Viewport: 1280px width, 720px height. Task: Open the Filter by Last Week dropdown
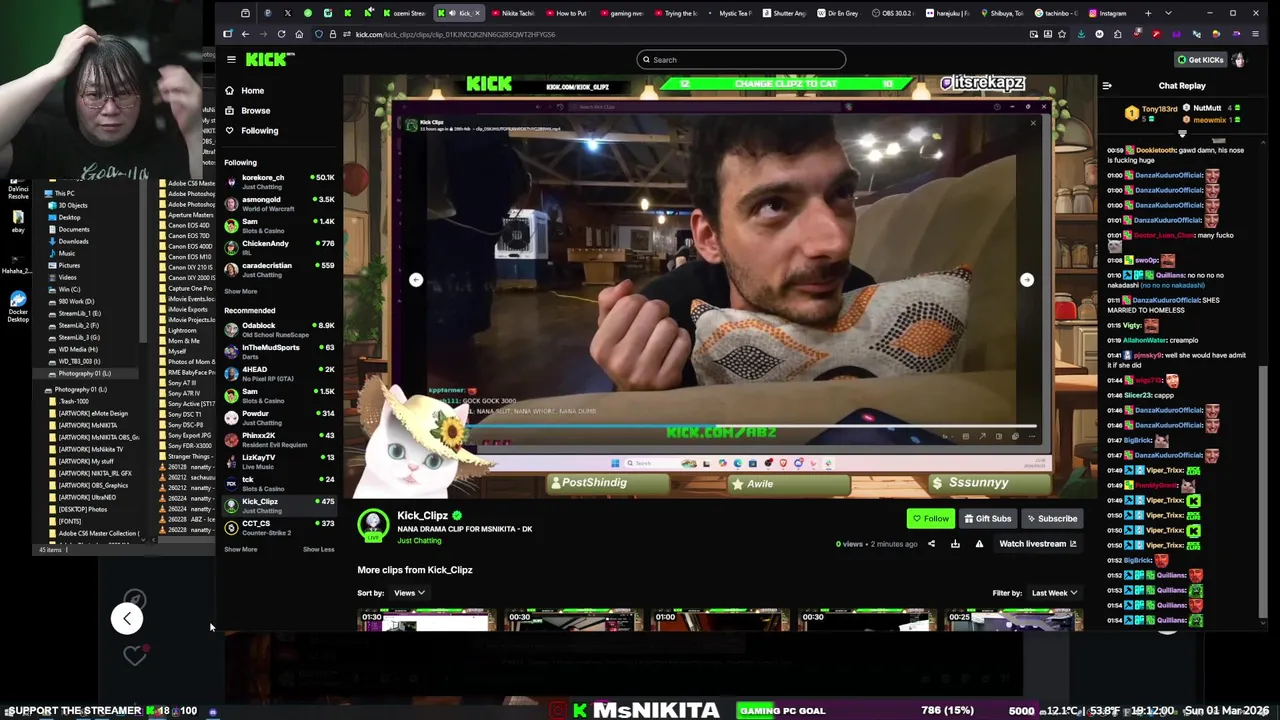pyautogui.click(x=1054, y=593)
